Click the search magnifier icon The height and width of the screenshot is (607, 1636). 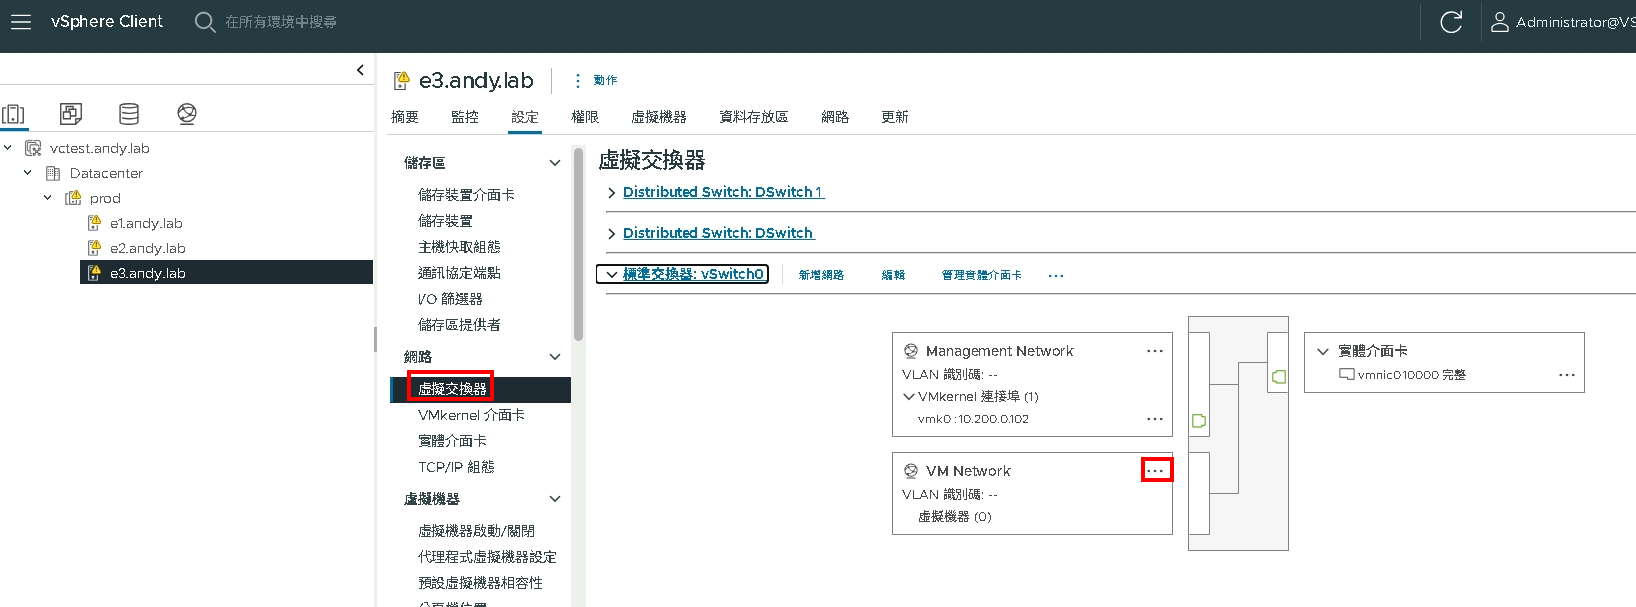click(x=205, y=22)
